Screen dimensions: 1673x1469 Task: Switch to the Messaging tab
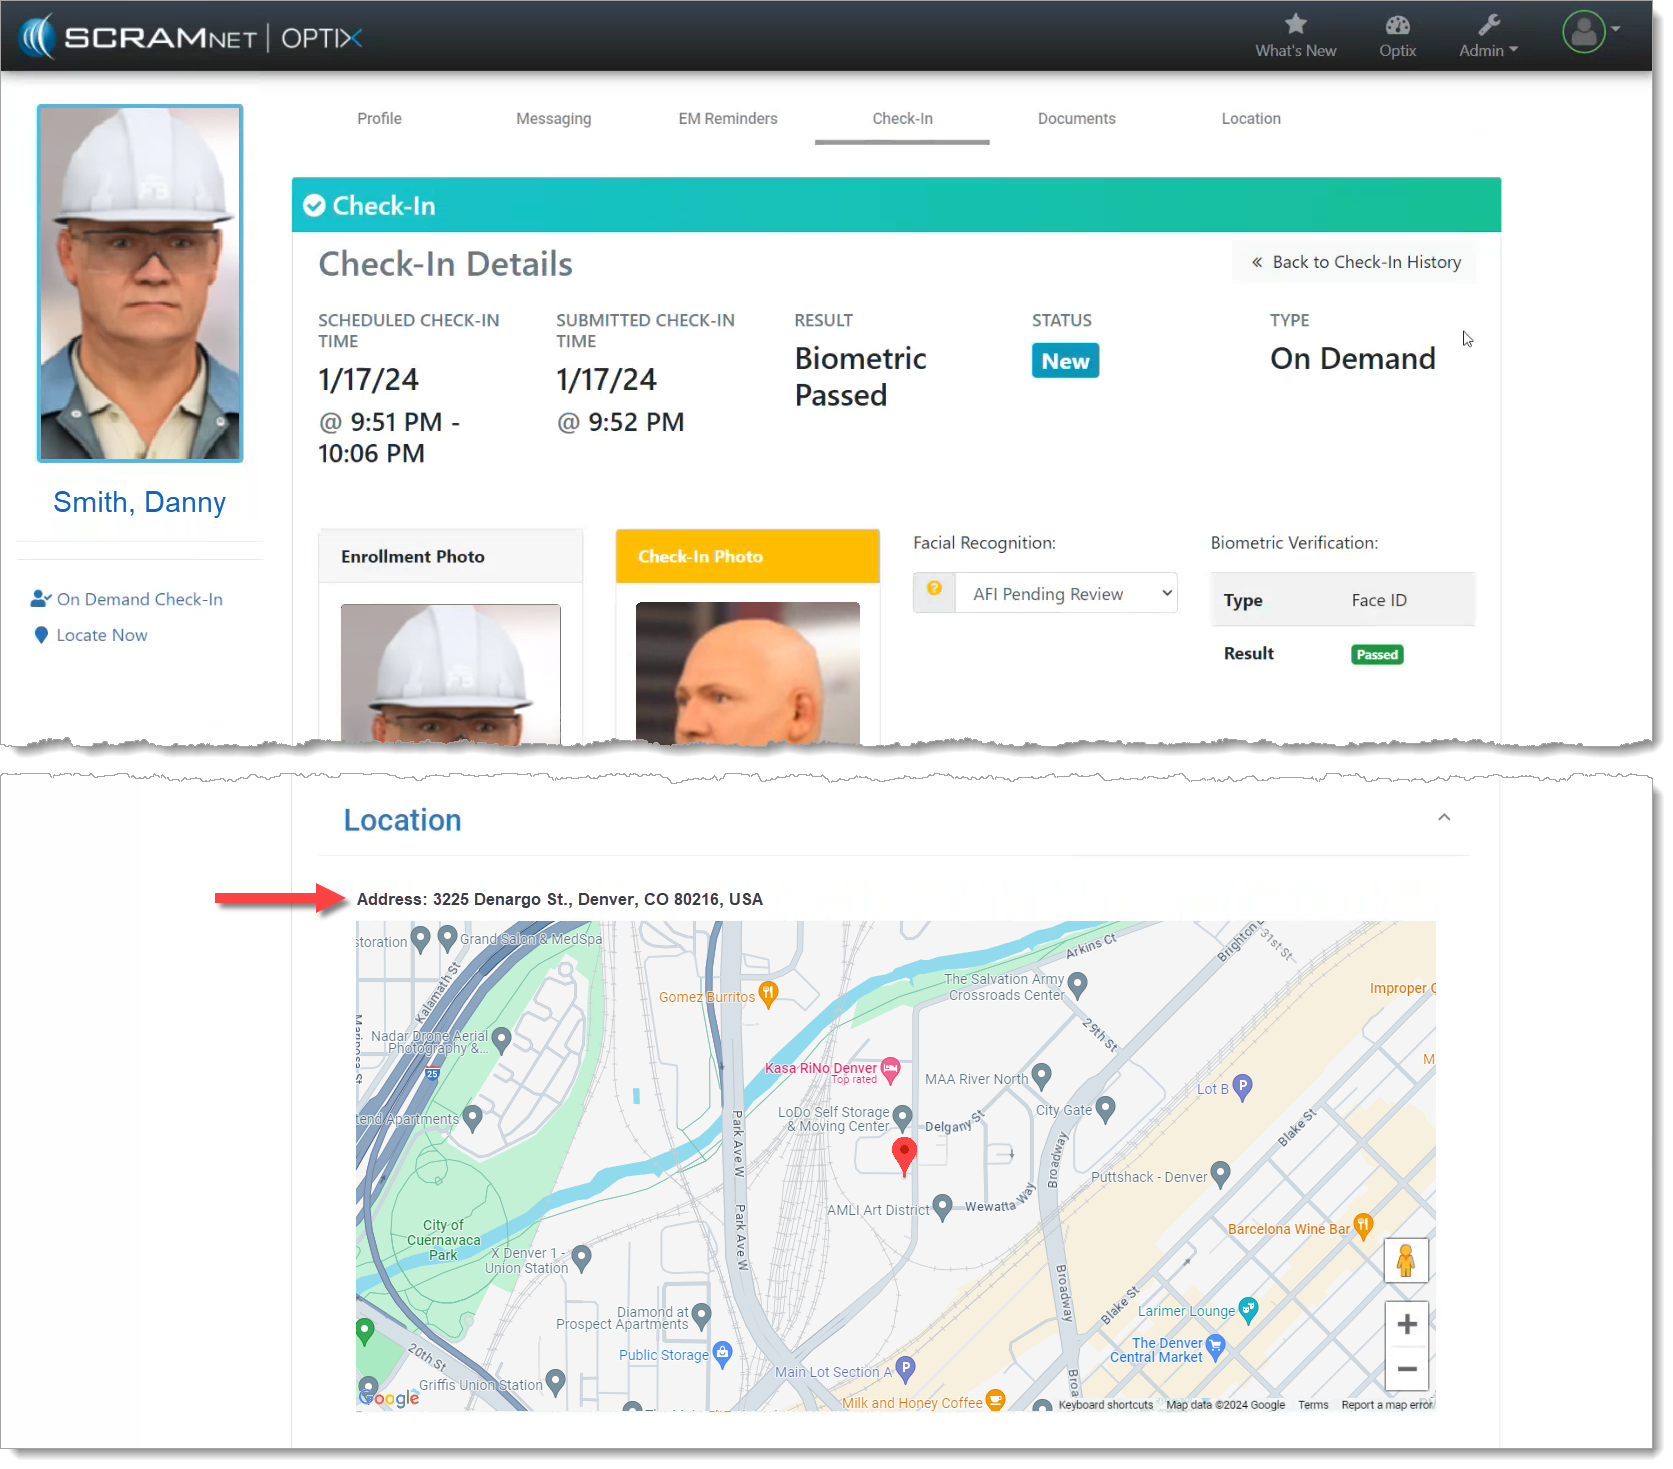click(x=553, y=119)
